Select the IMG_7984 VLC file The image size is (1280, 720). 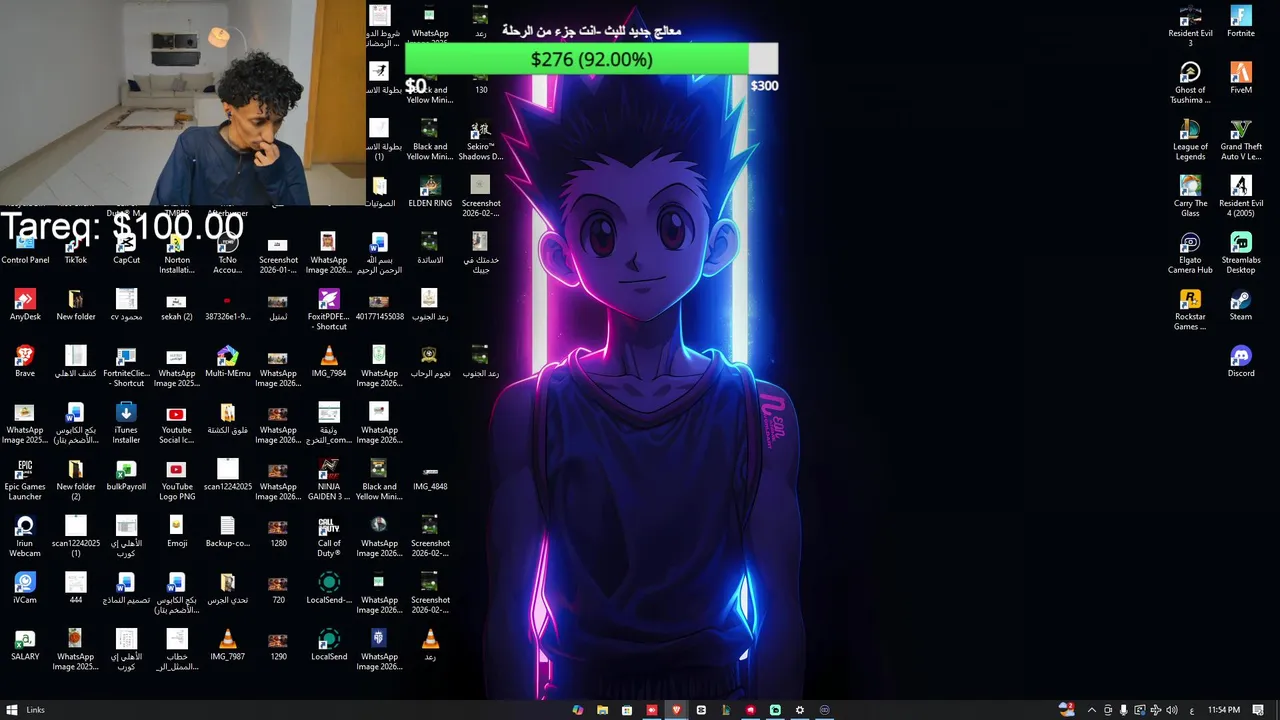coord(329,362)
